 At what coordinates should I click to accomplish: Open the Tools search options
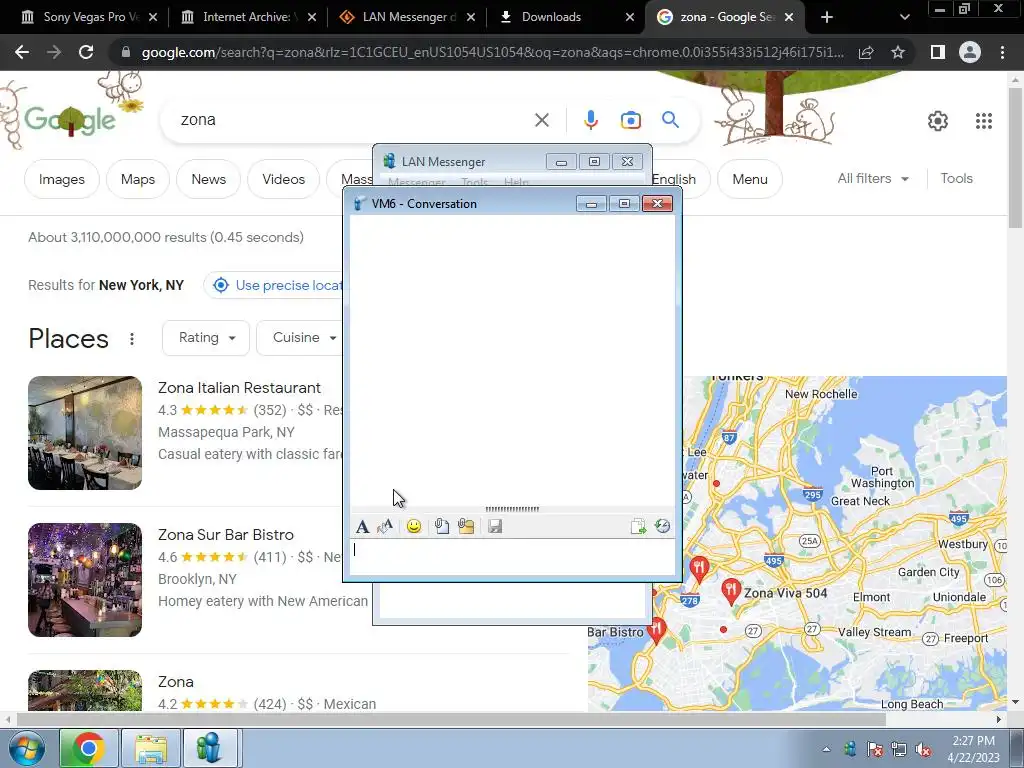[956, 178]
